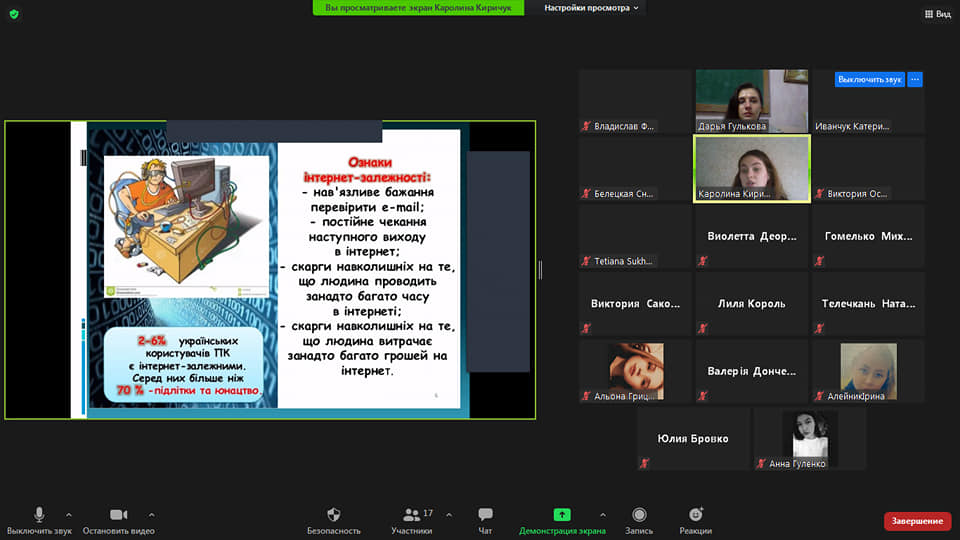Open the Безопасность security icon
This screenshot has width=960, height=540.
(x=333, y=515)
